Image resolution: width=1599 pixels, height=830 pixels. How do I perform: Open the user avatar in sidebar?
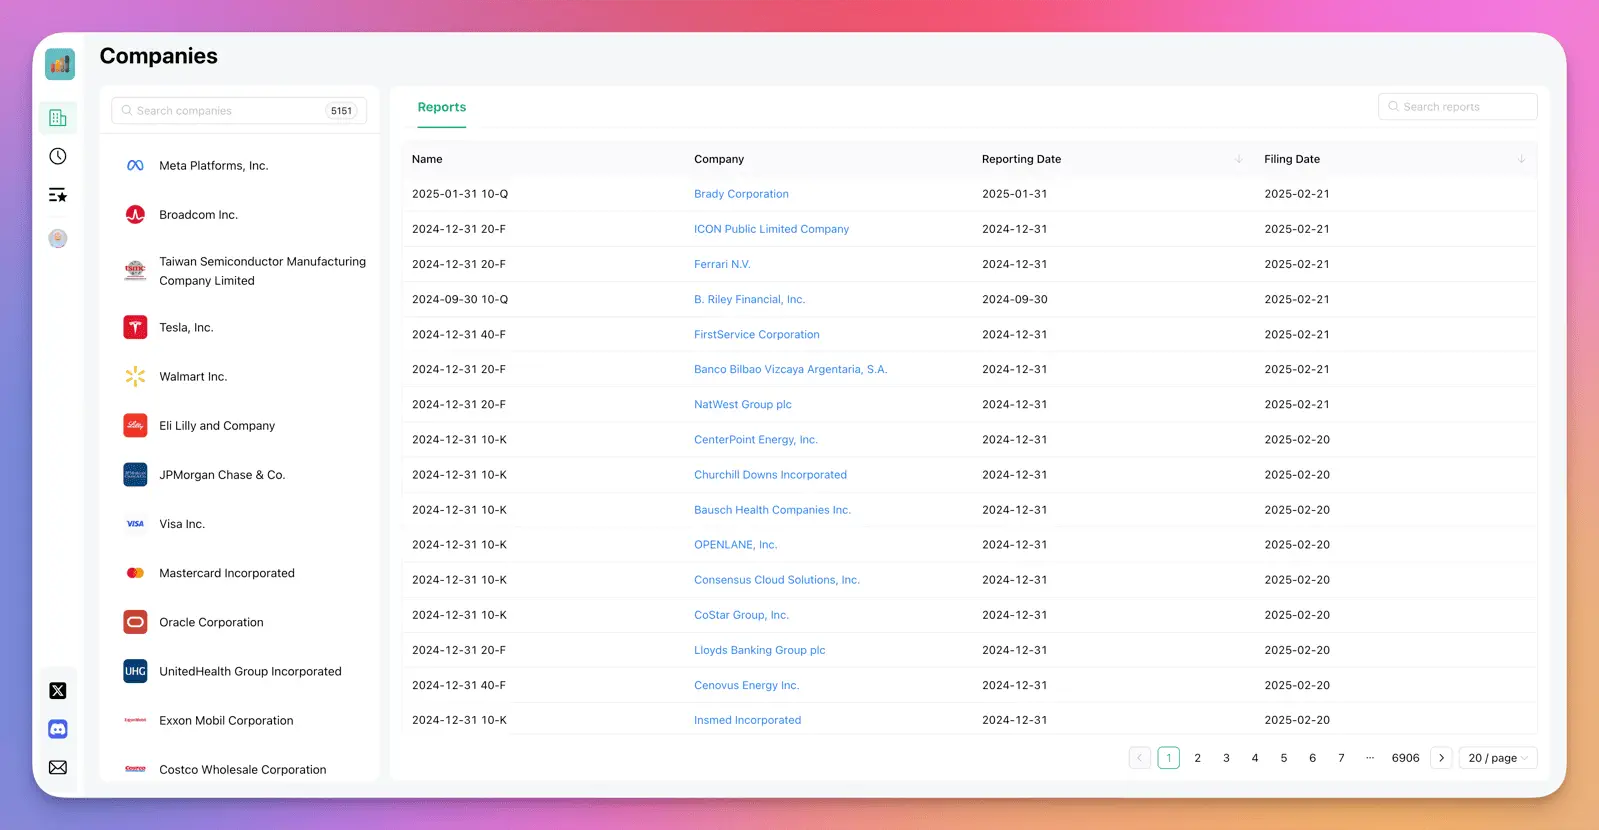58,238
